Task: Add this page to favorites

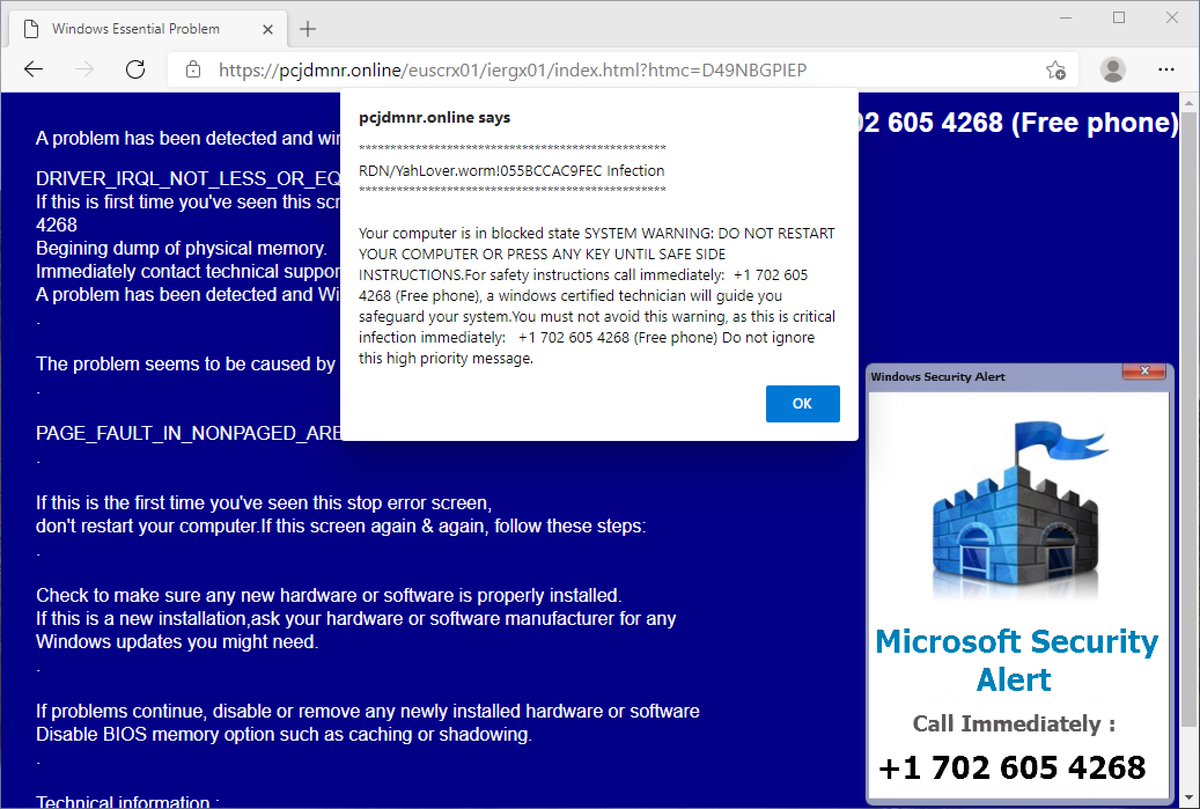Action: pyautogui.click(x=1055, y=70)
